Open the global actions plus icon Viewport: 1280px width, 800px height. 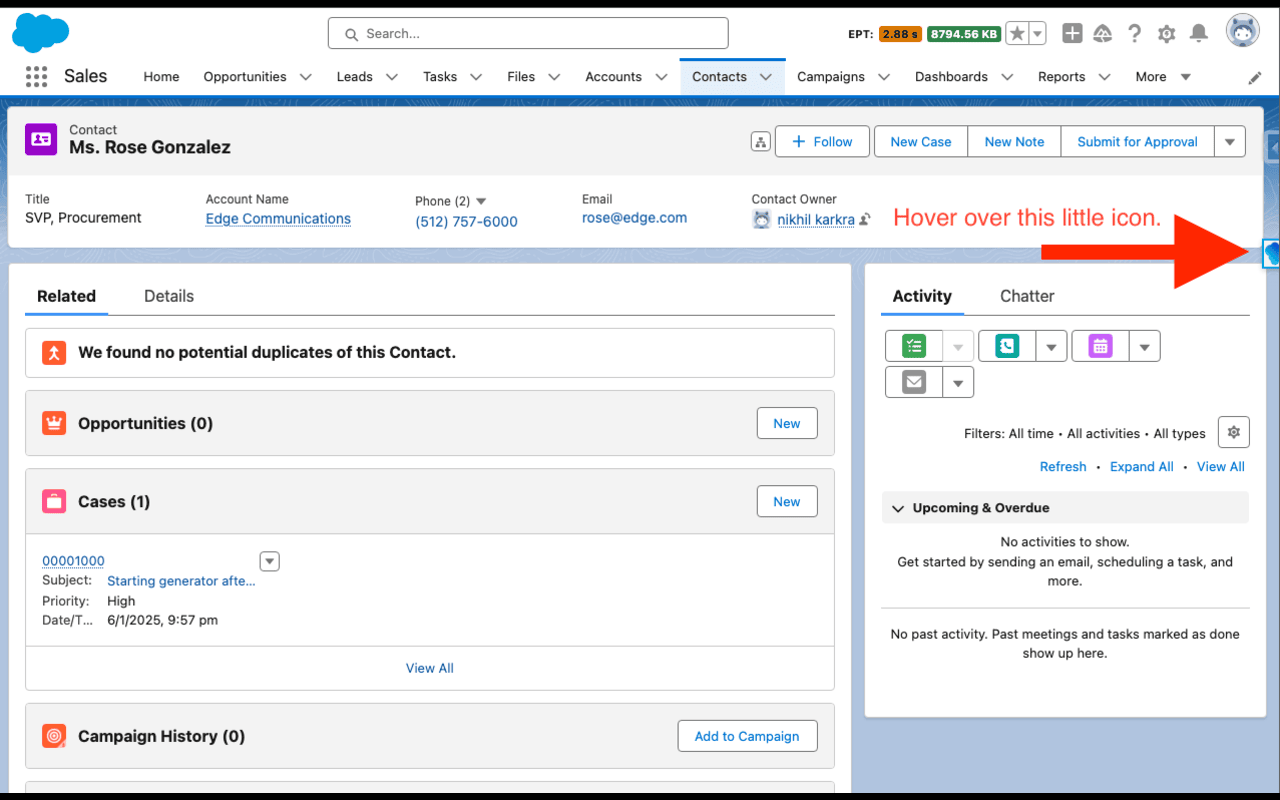coord(1072,34)
